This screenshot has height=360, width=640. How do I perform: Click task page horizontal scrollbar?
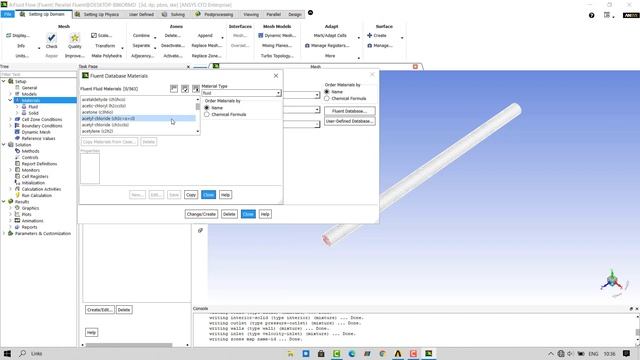(x=129, y=345)
